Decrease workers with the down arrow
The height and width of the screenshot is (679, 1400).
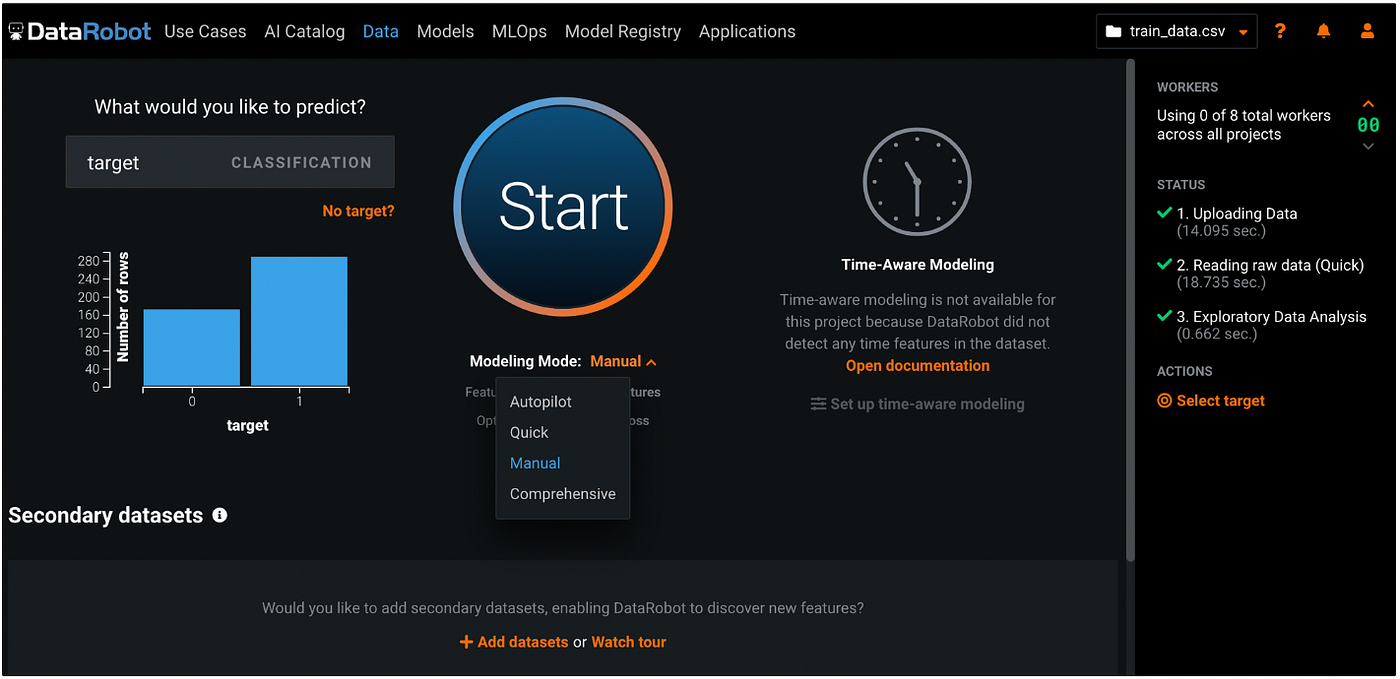click(1368, 147)
